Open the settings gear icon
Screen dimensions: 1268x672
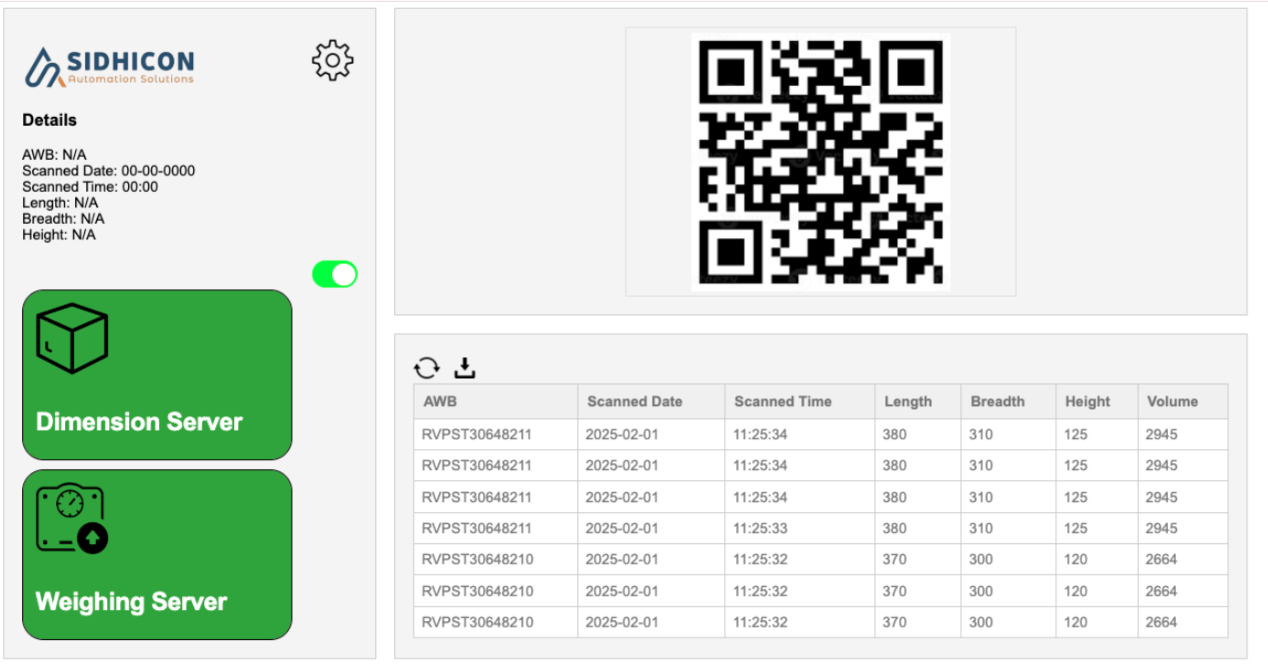coord(333,58)
